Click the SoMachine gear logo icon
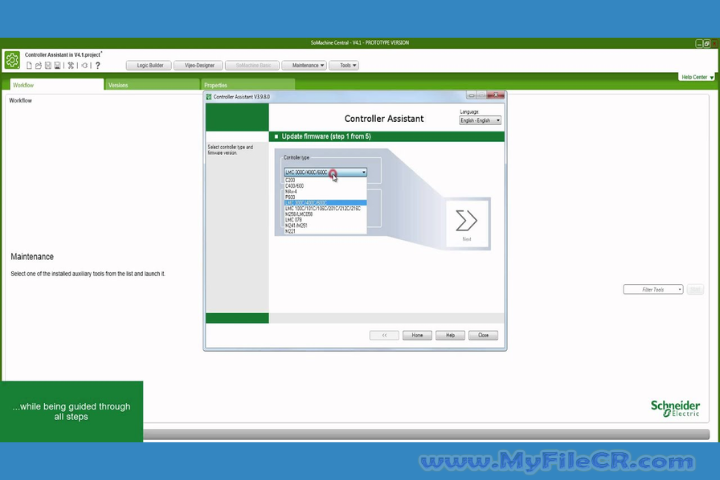 12,60
